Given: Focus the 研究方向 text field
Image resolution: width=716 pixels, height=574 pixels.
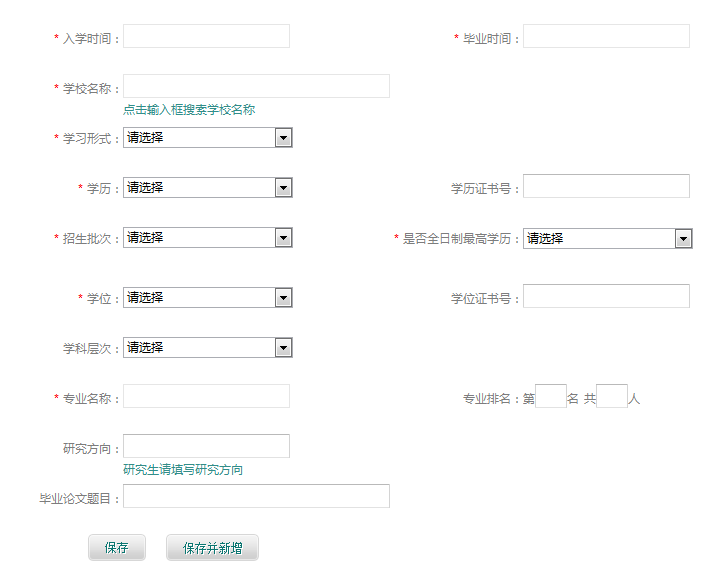Looking at the screenshot, I should coord(206,447).
